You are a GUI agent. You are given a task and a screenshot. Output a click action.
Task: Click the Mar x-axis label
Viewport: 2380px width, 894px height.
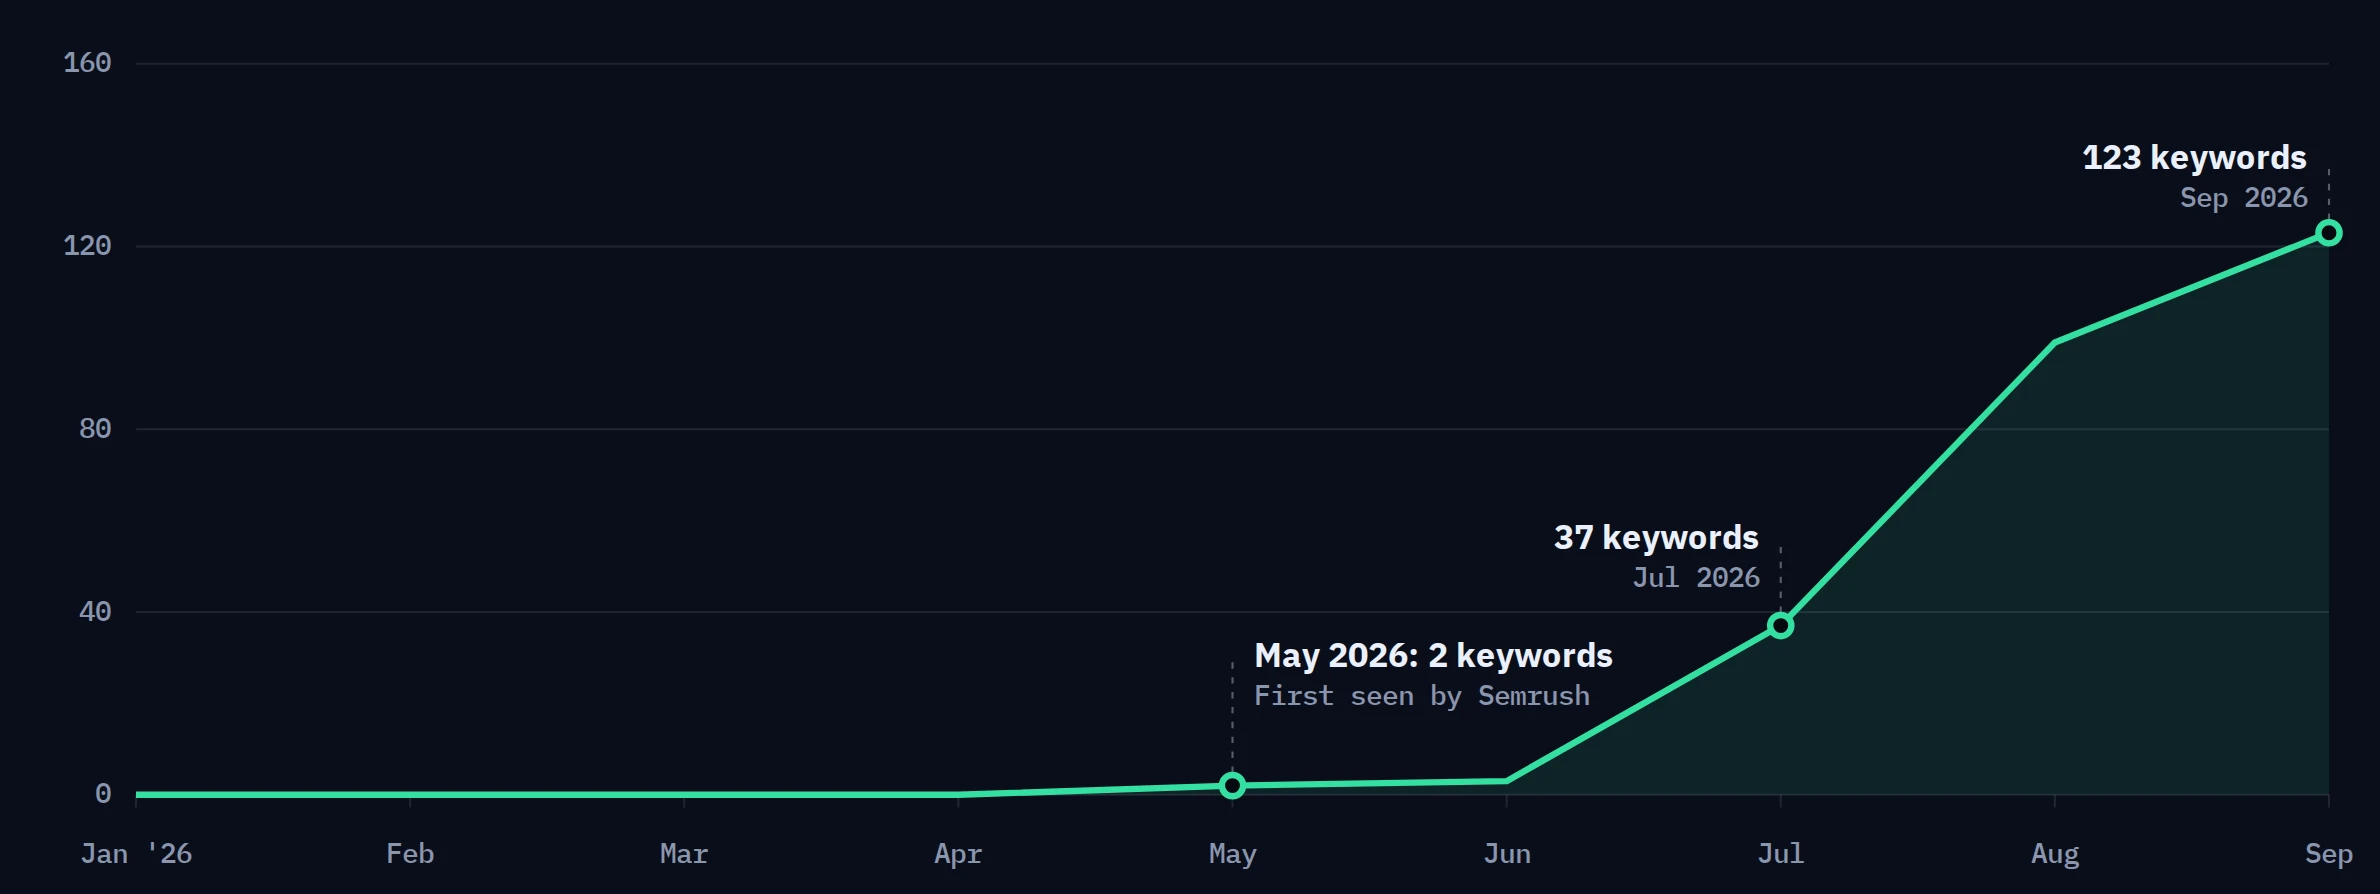click(684, 854)
